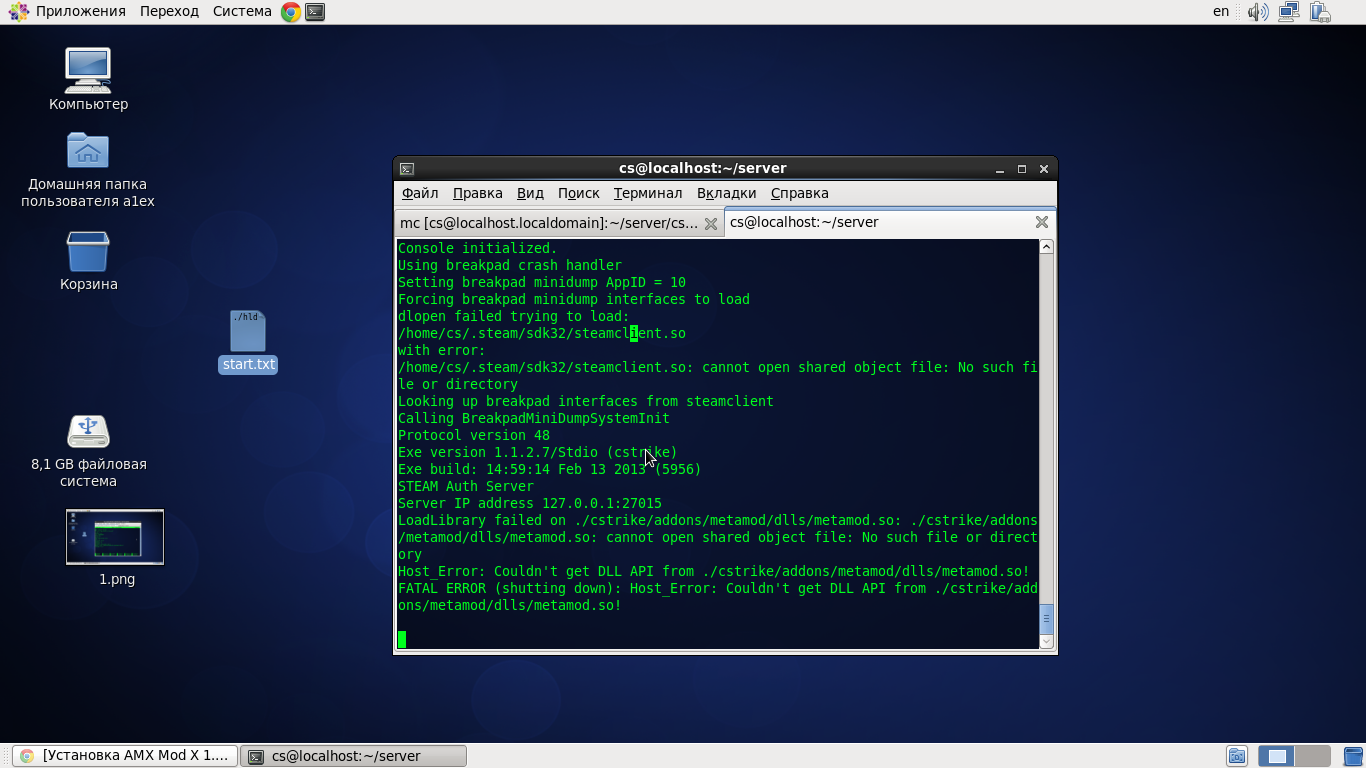Image resolution: width=1366 pixels, height=768 pixels.
Task: Open the Система menu
Action: coord(242,11)
